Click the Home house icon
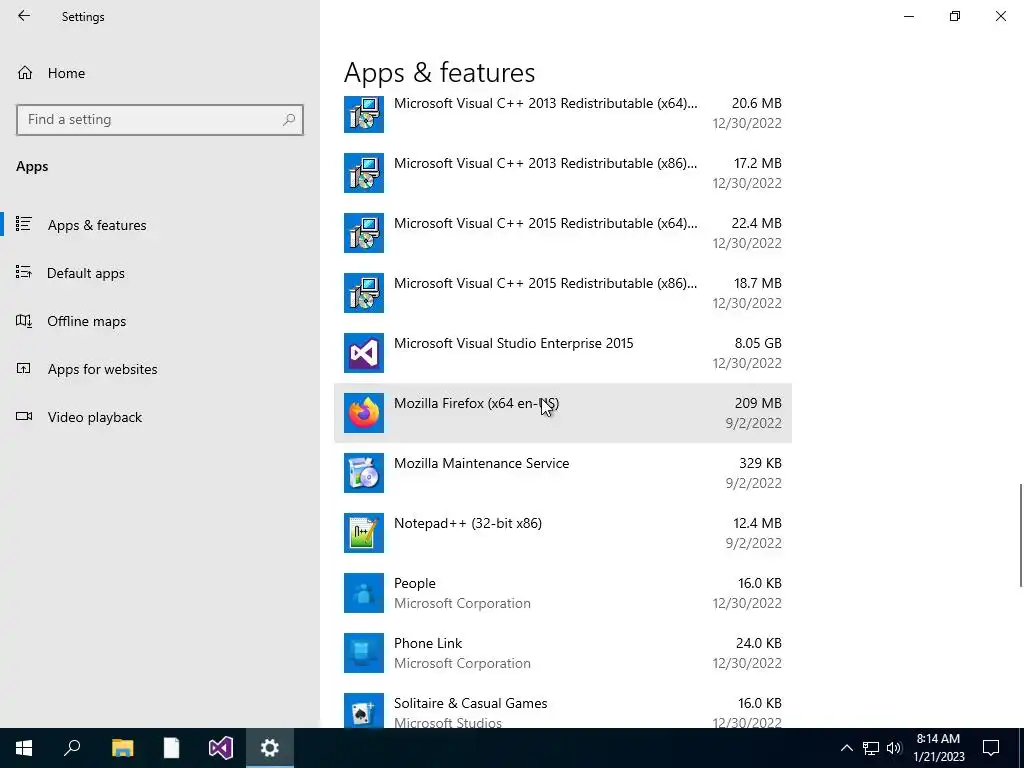Screen dimensions: 1024x768 coord(25,72)
